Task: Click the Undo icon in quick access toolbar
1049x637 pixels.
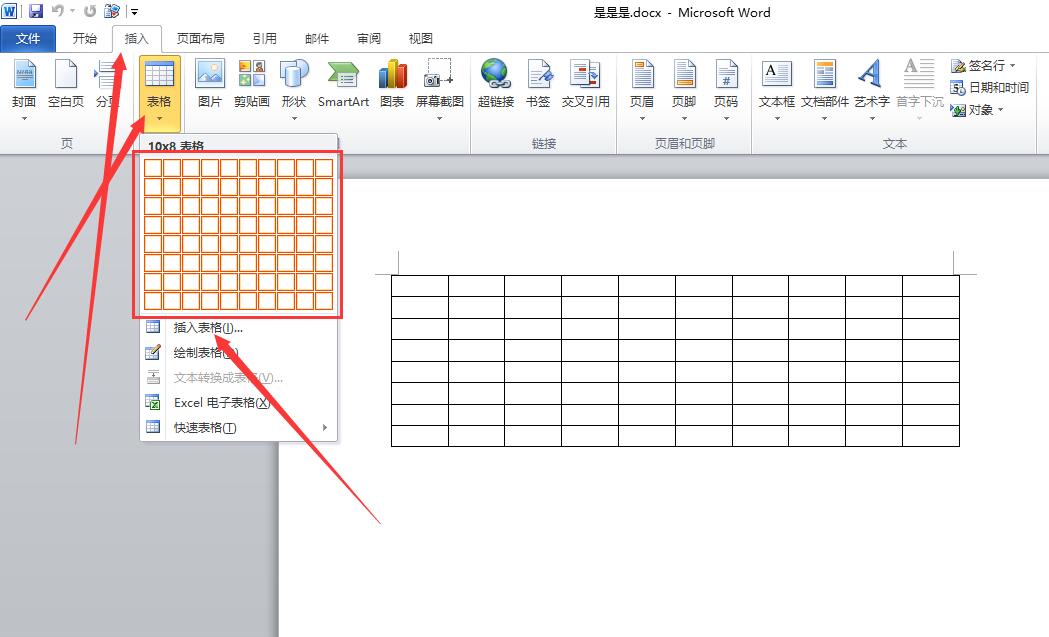Action: tap(58, 11)
